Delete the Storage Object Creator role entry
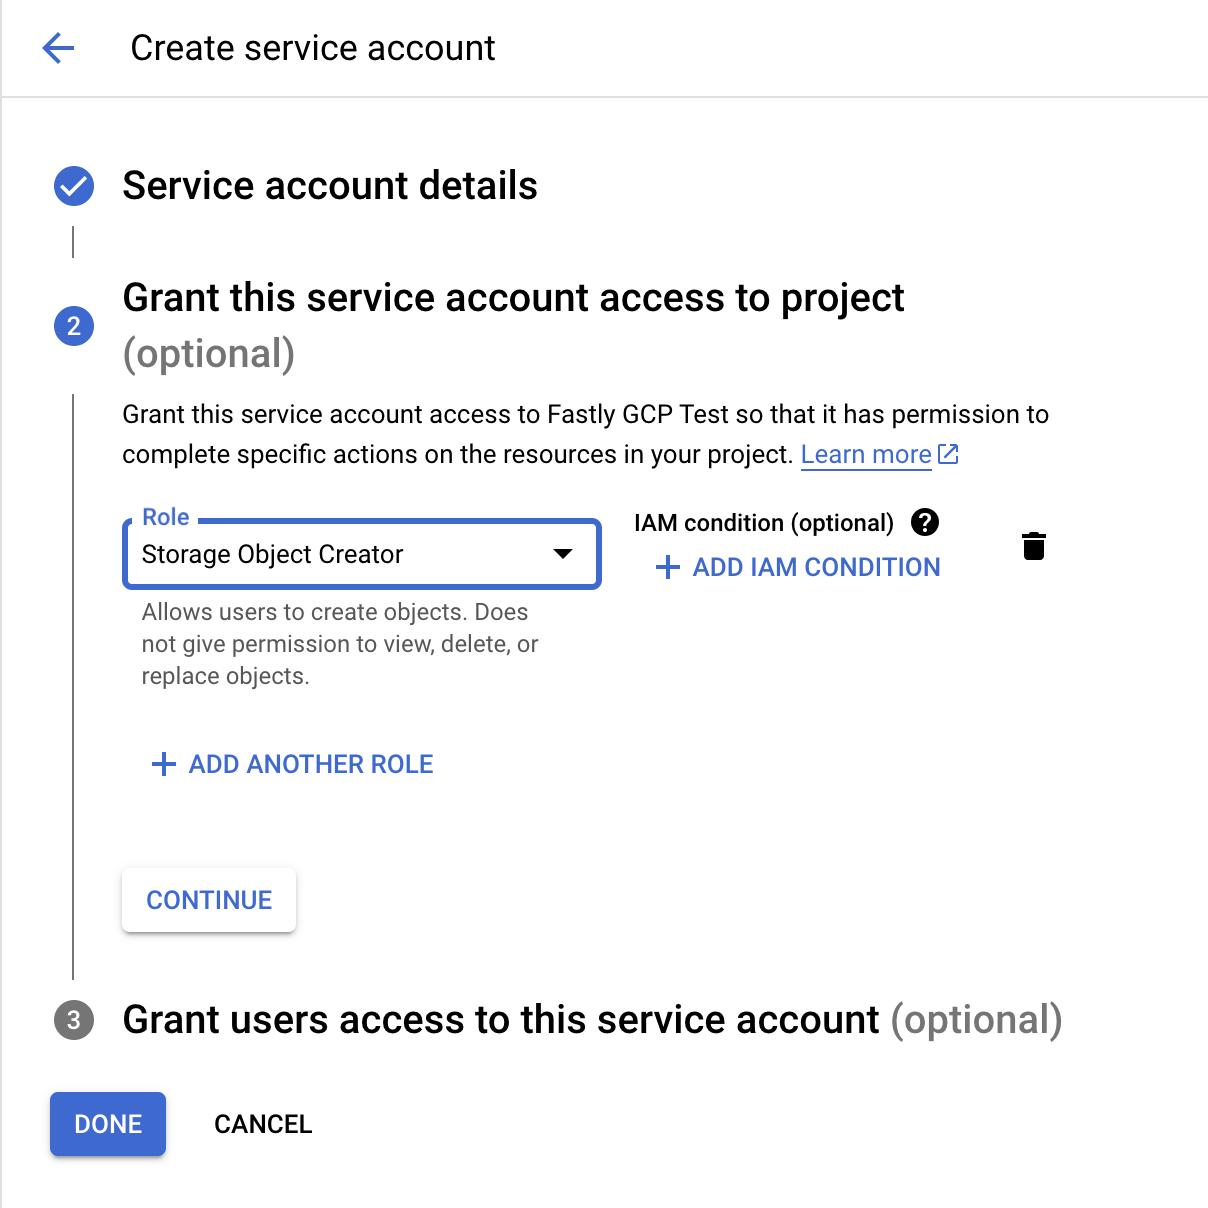The width and height of the screenshot is (1208, 1208). pos(1034,546)
